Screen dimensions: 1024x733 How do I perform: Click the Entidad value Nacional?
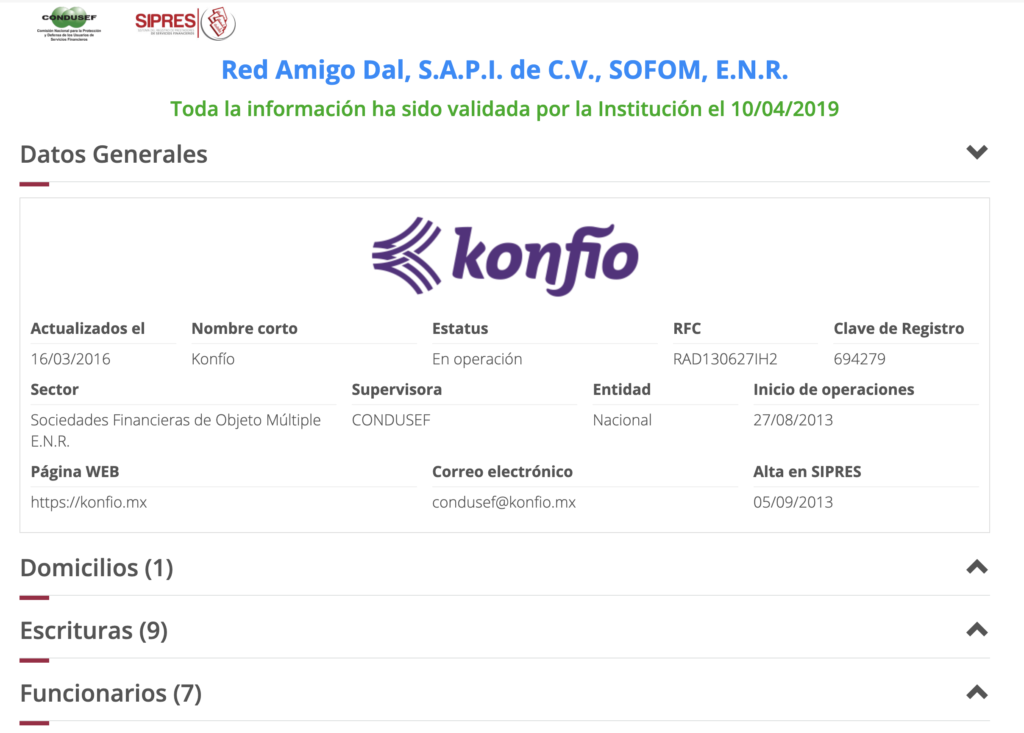click(622, 420)
